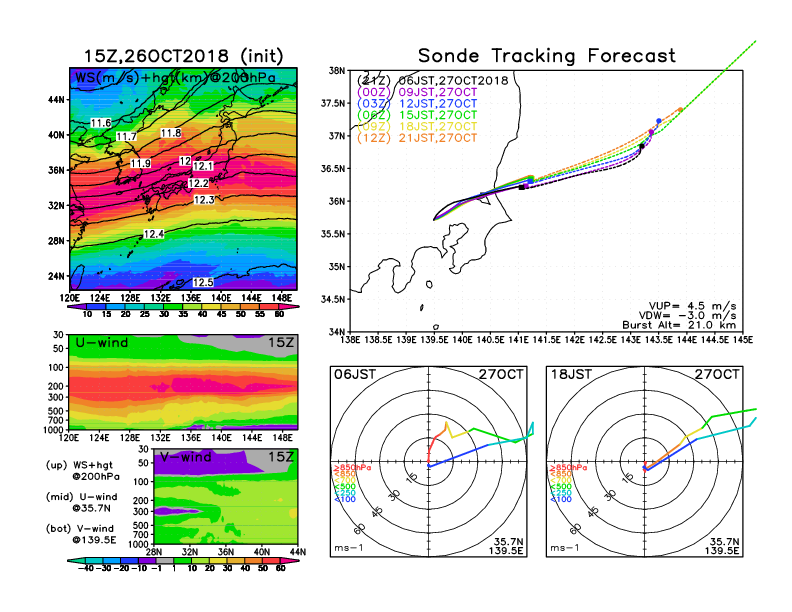Viewport: 792px width, 612px height.
Task: Click the 12.3 height contour label
Action: (204, 200)
